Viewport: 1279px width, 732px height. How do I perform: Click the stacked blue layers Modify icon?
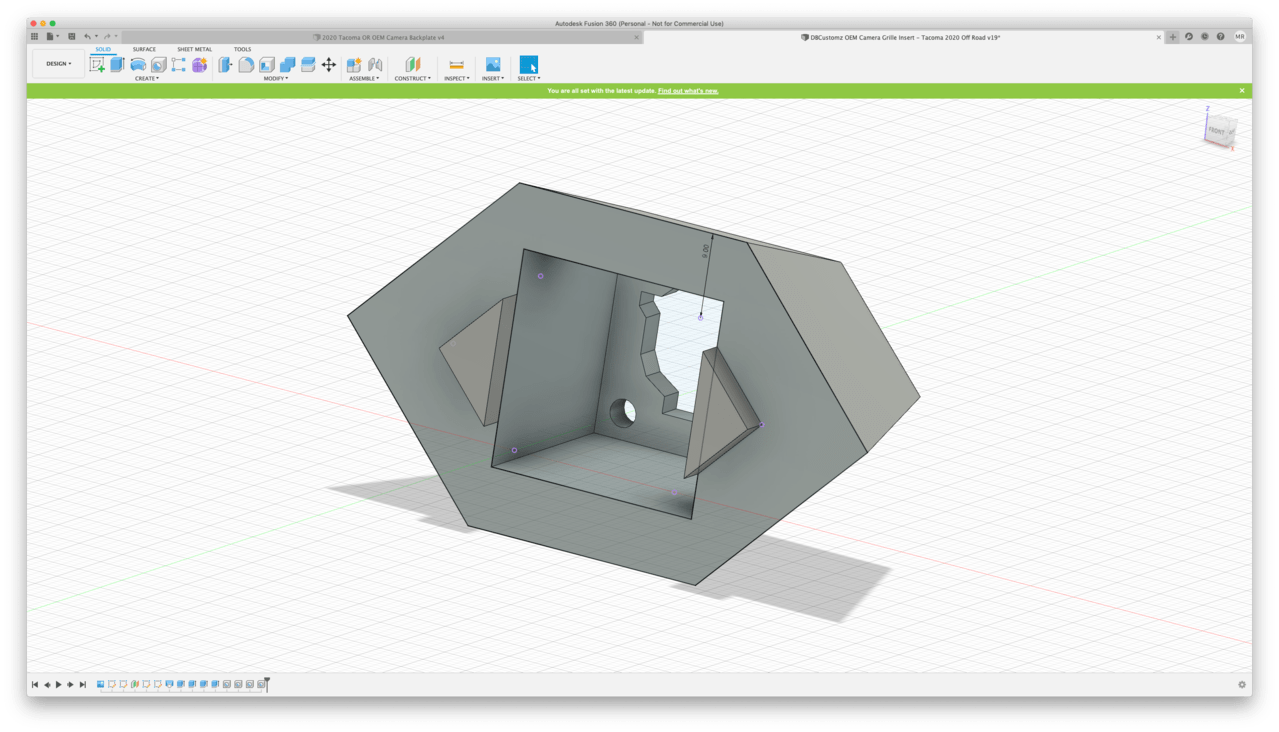(x=308, y=64)
